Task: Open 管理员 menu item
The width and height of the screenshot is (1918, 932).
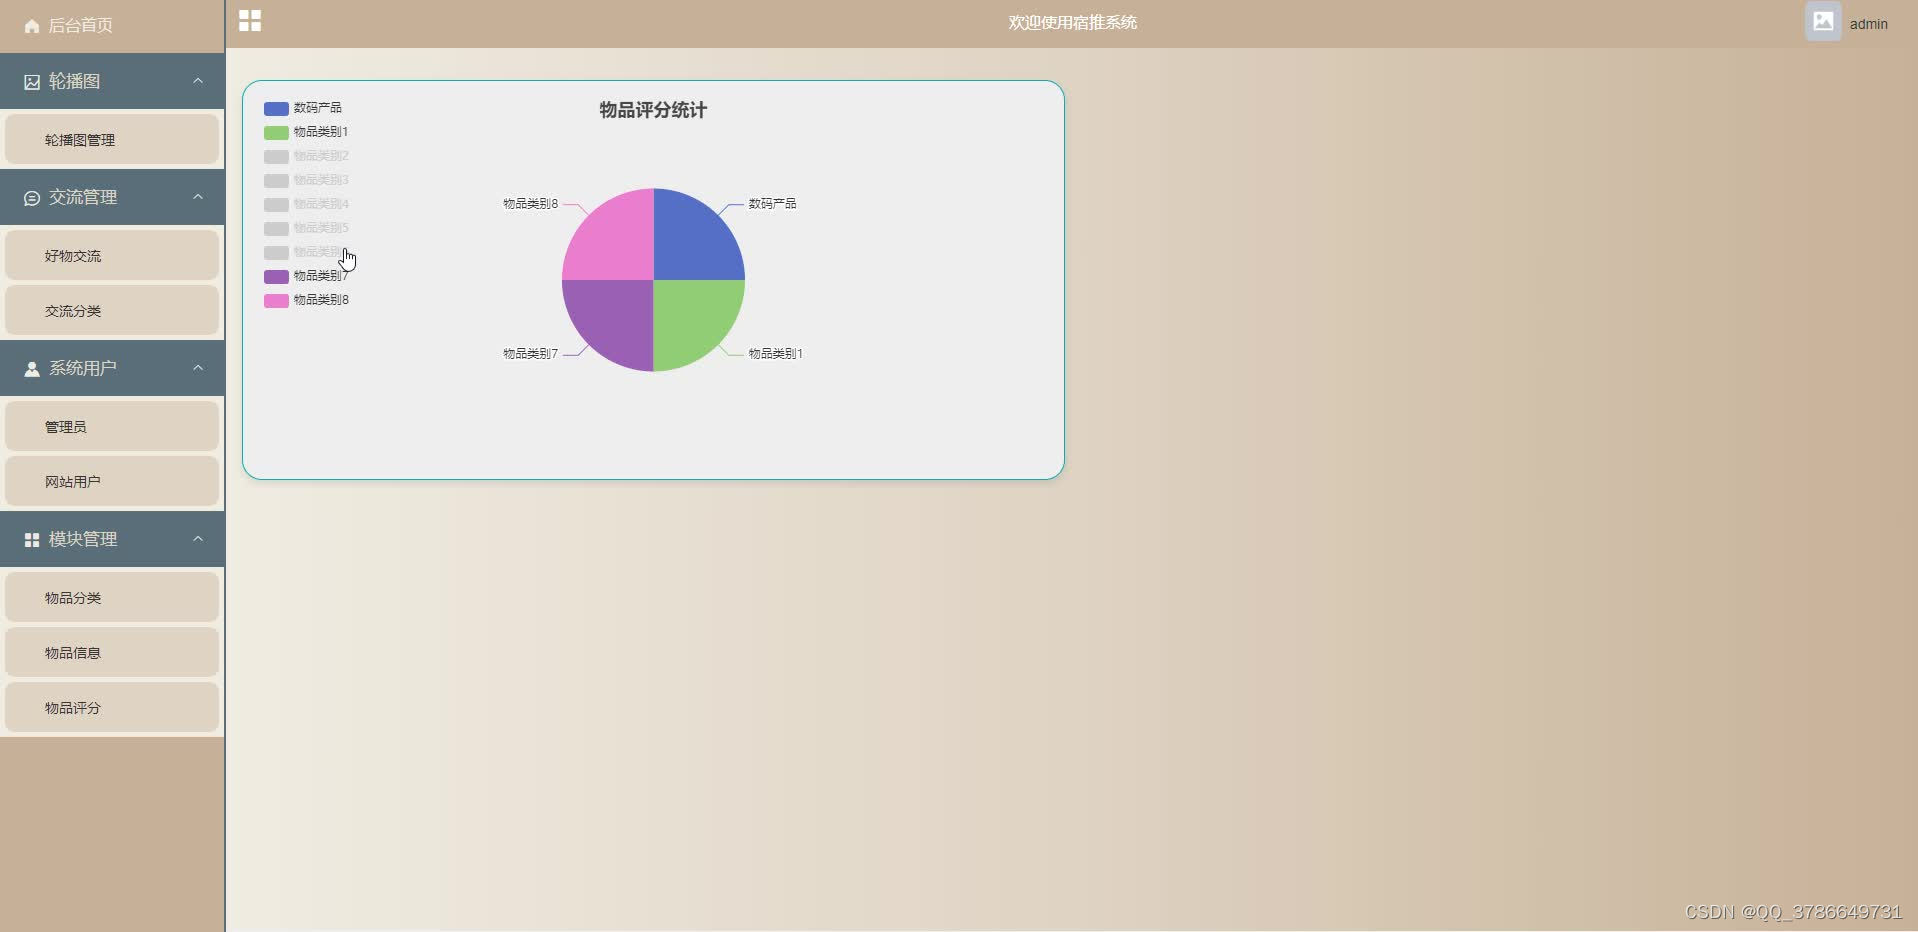Action: click(112, 426)
